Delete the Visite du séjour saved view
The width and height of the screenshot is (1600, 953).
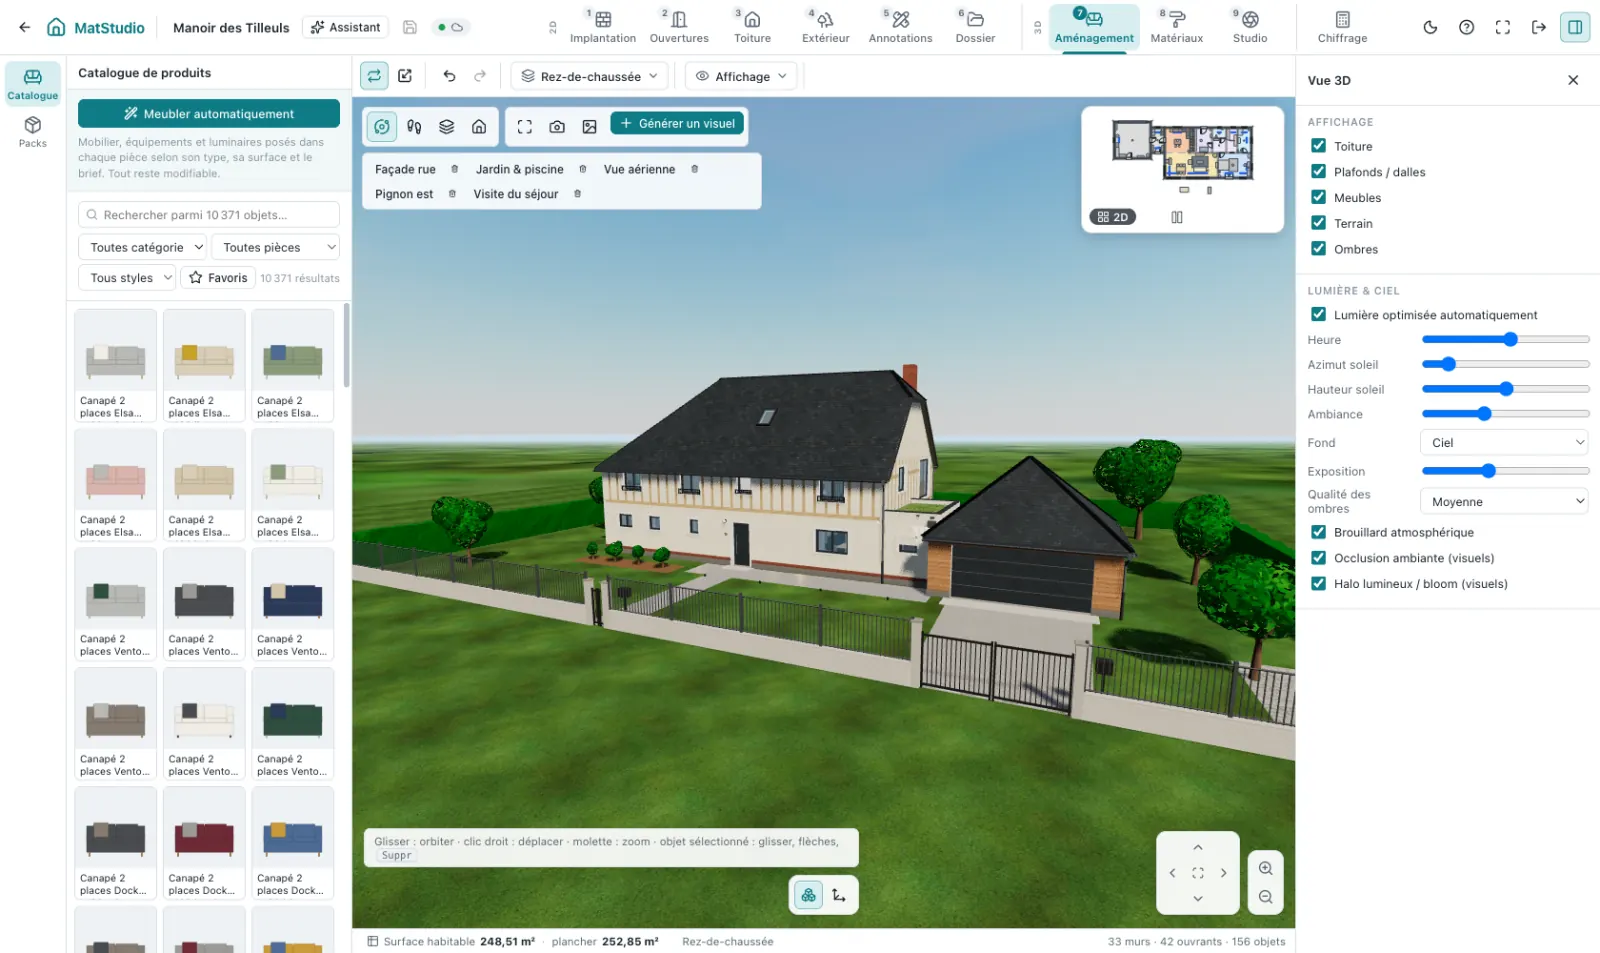577,194
